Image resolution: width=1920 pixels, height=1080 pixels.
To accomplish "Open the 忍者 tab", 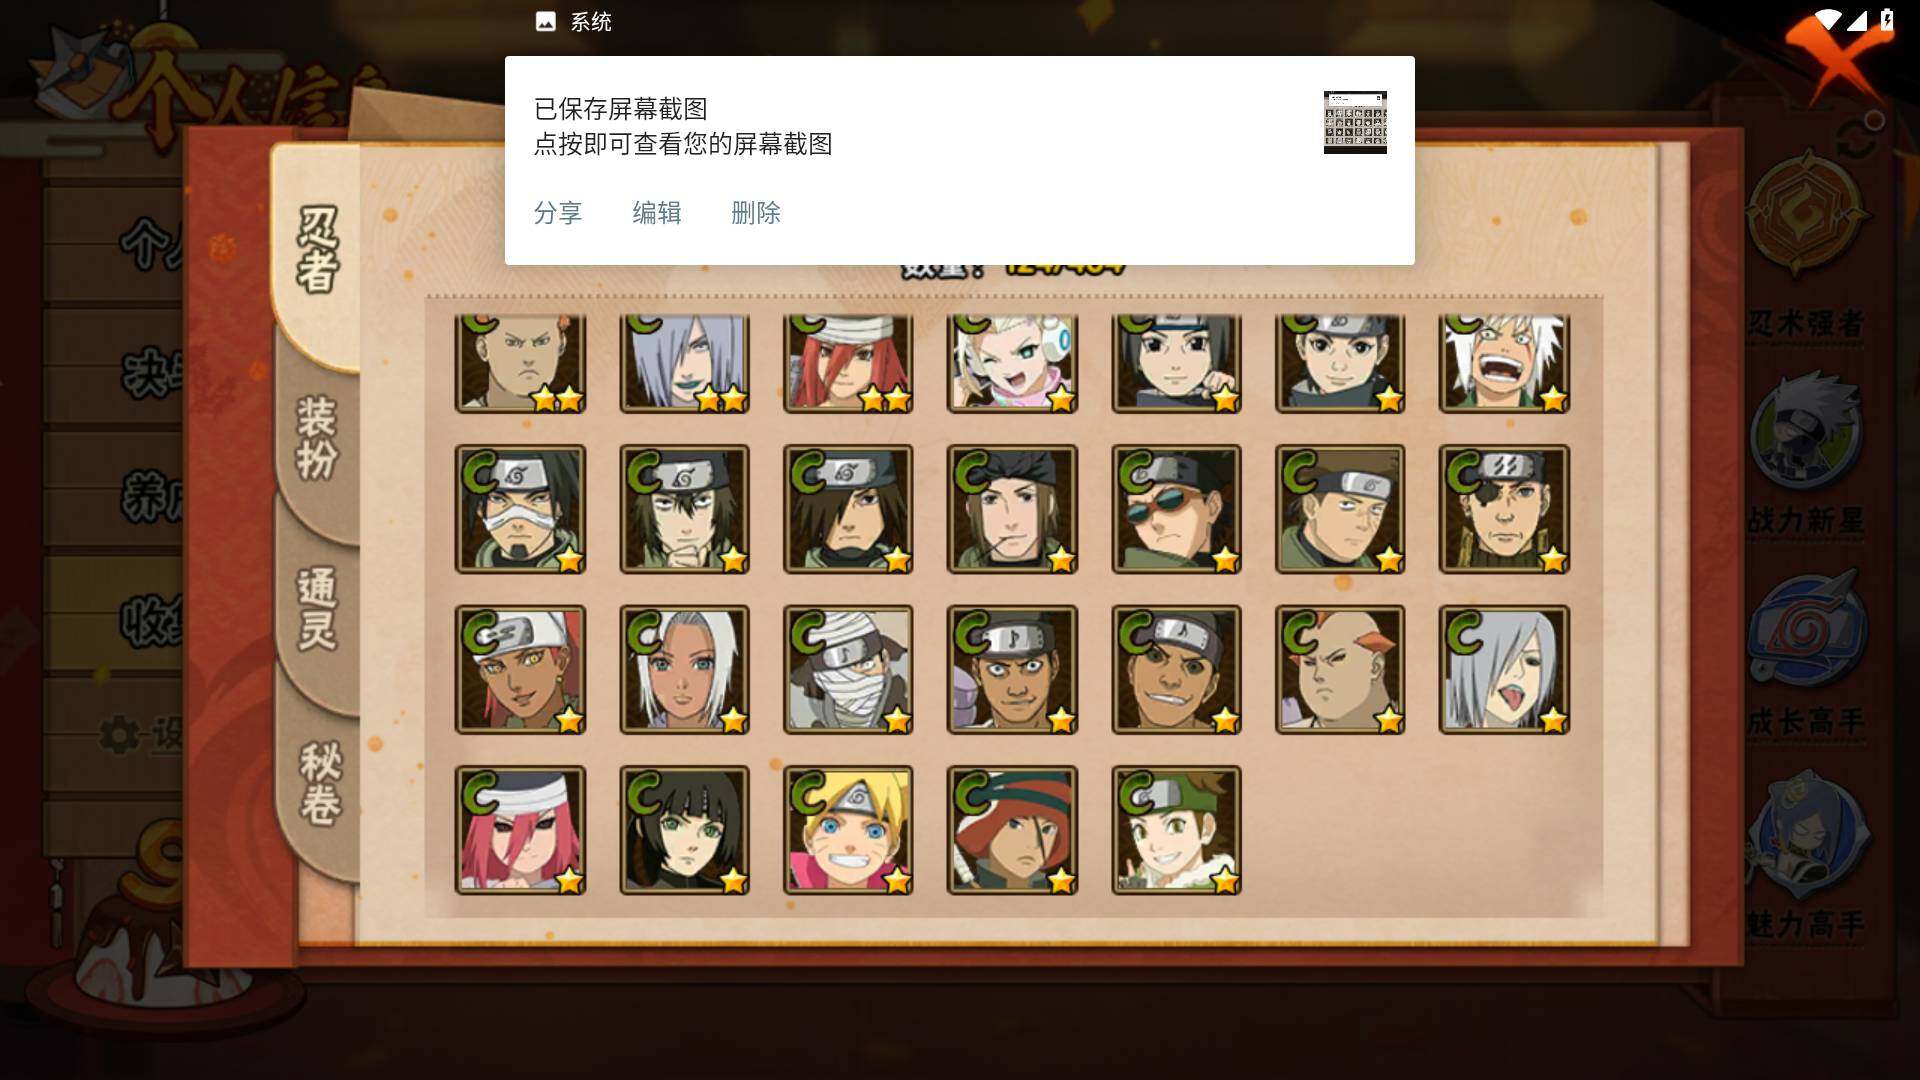I will (318, 250).
